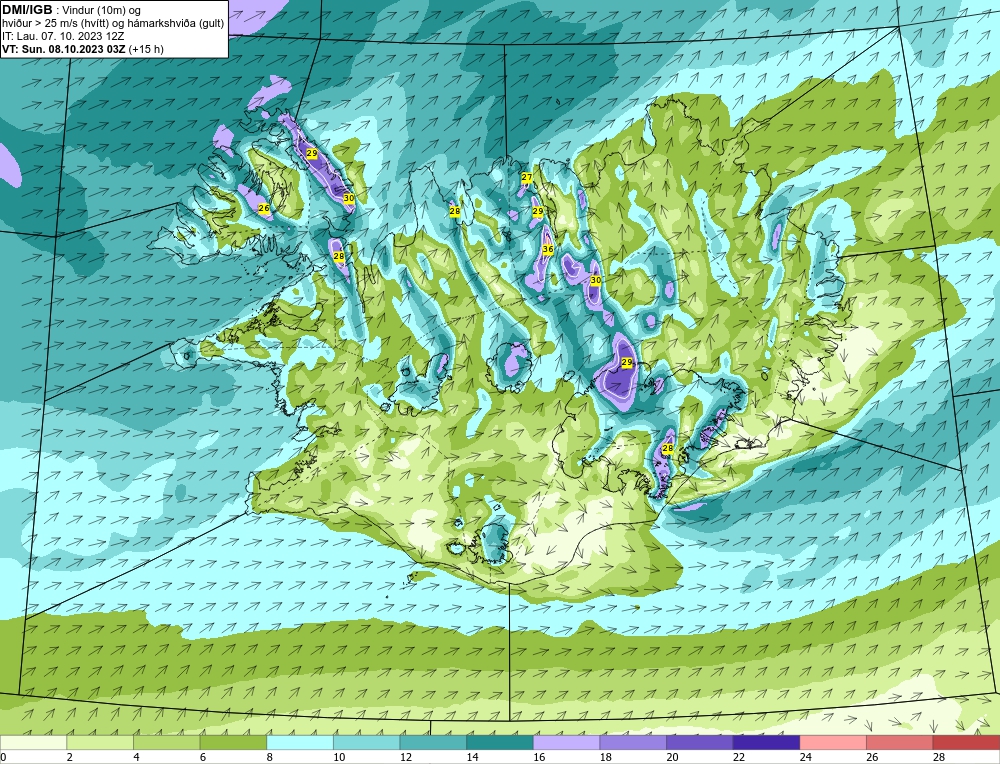Image resolution: width=1000 pixels, height=764 pixels.
Task: Click the "hviður > 25 m/s (hvítt)" line
Action: [x=55, y=23]
